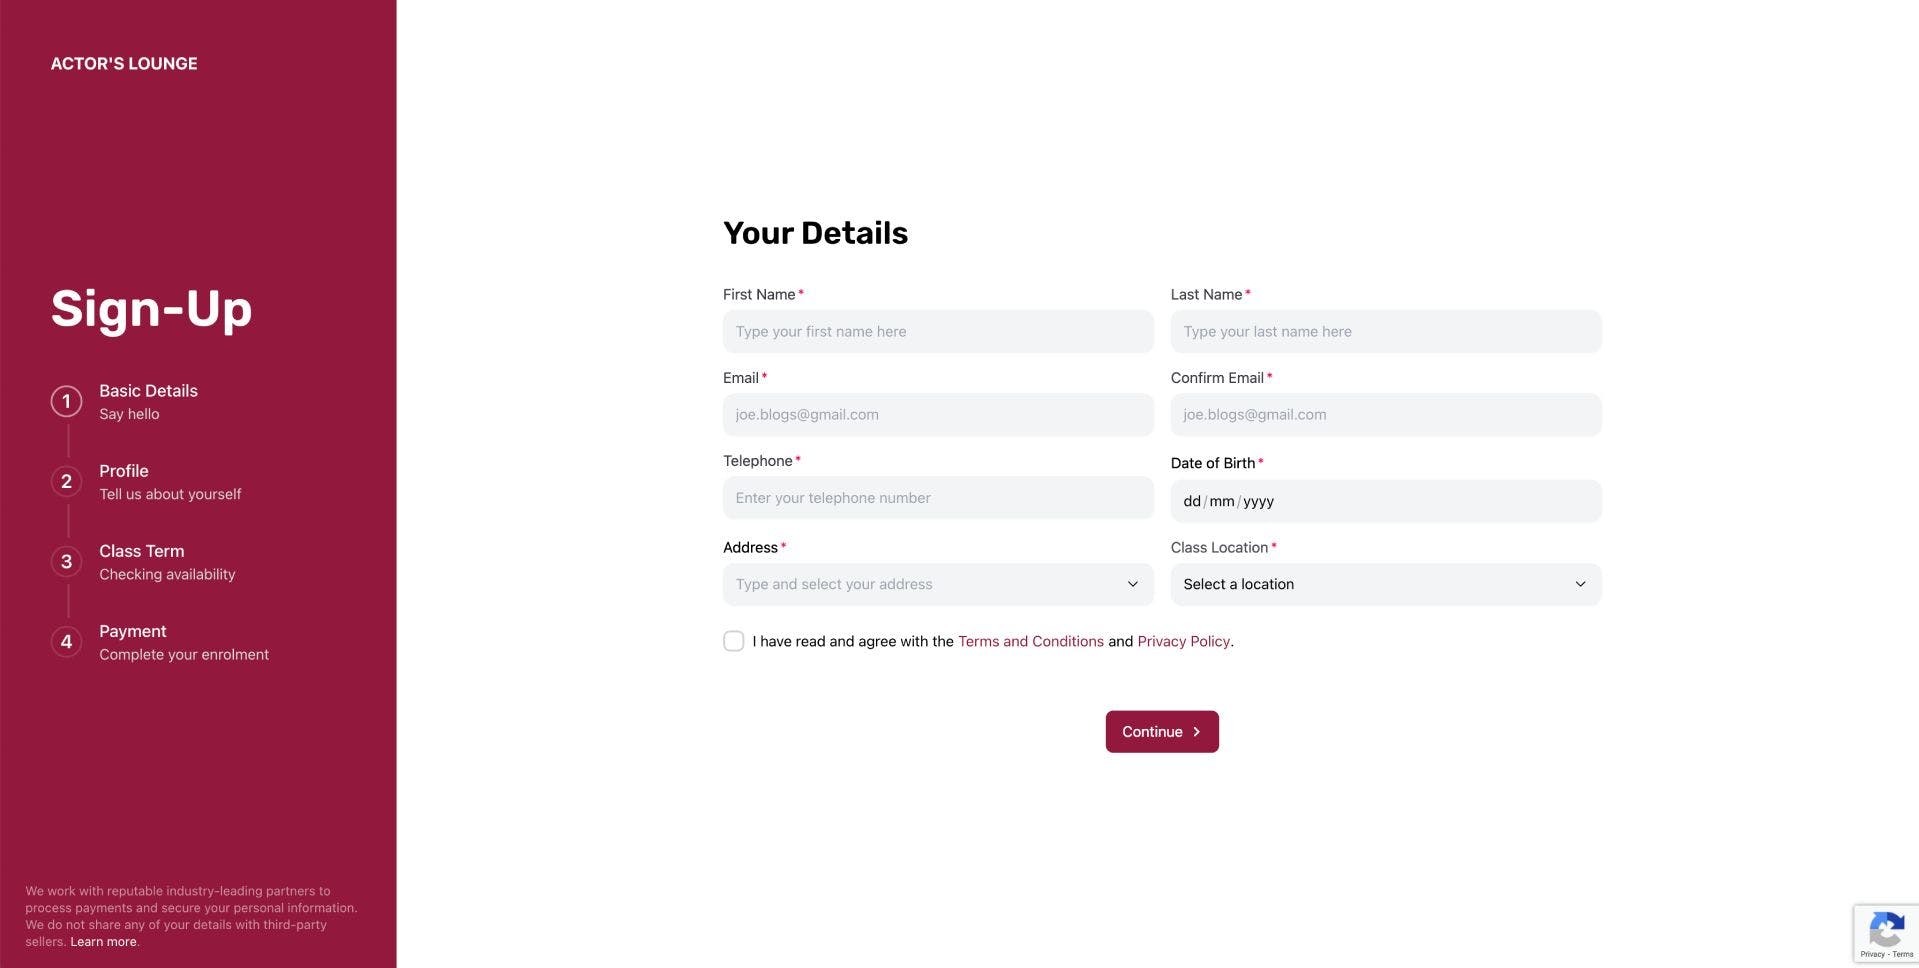
Task: Click into the Last Name field
Action: (1385, 331)
